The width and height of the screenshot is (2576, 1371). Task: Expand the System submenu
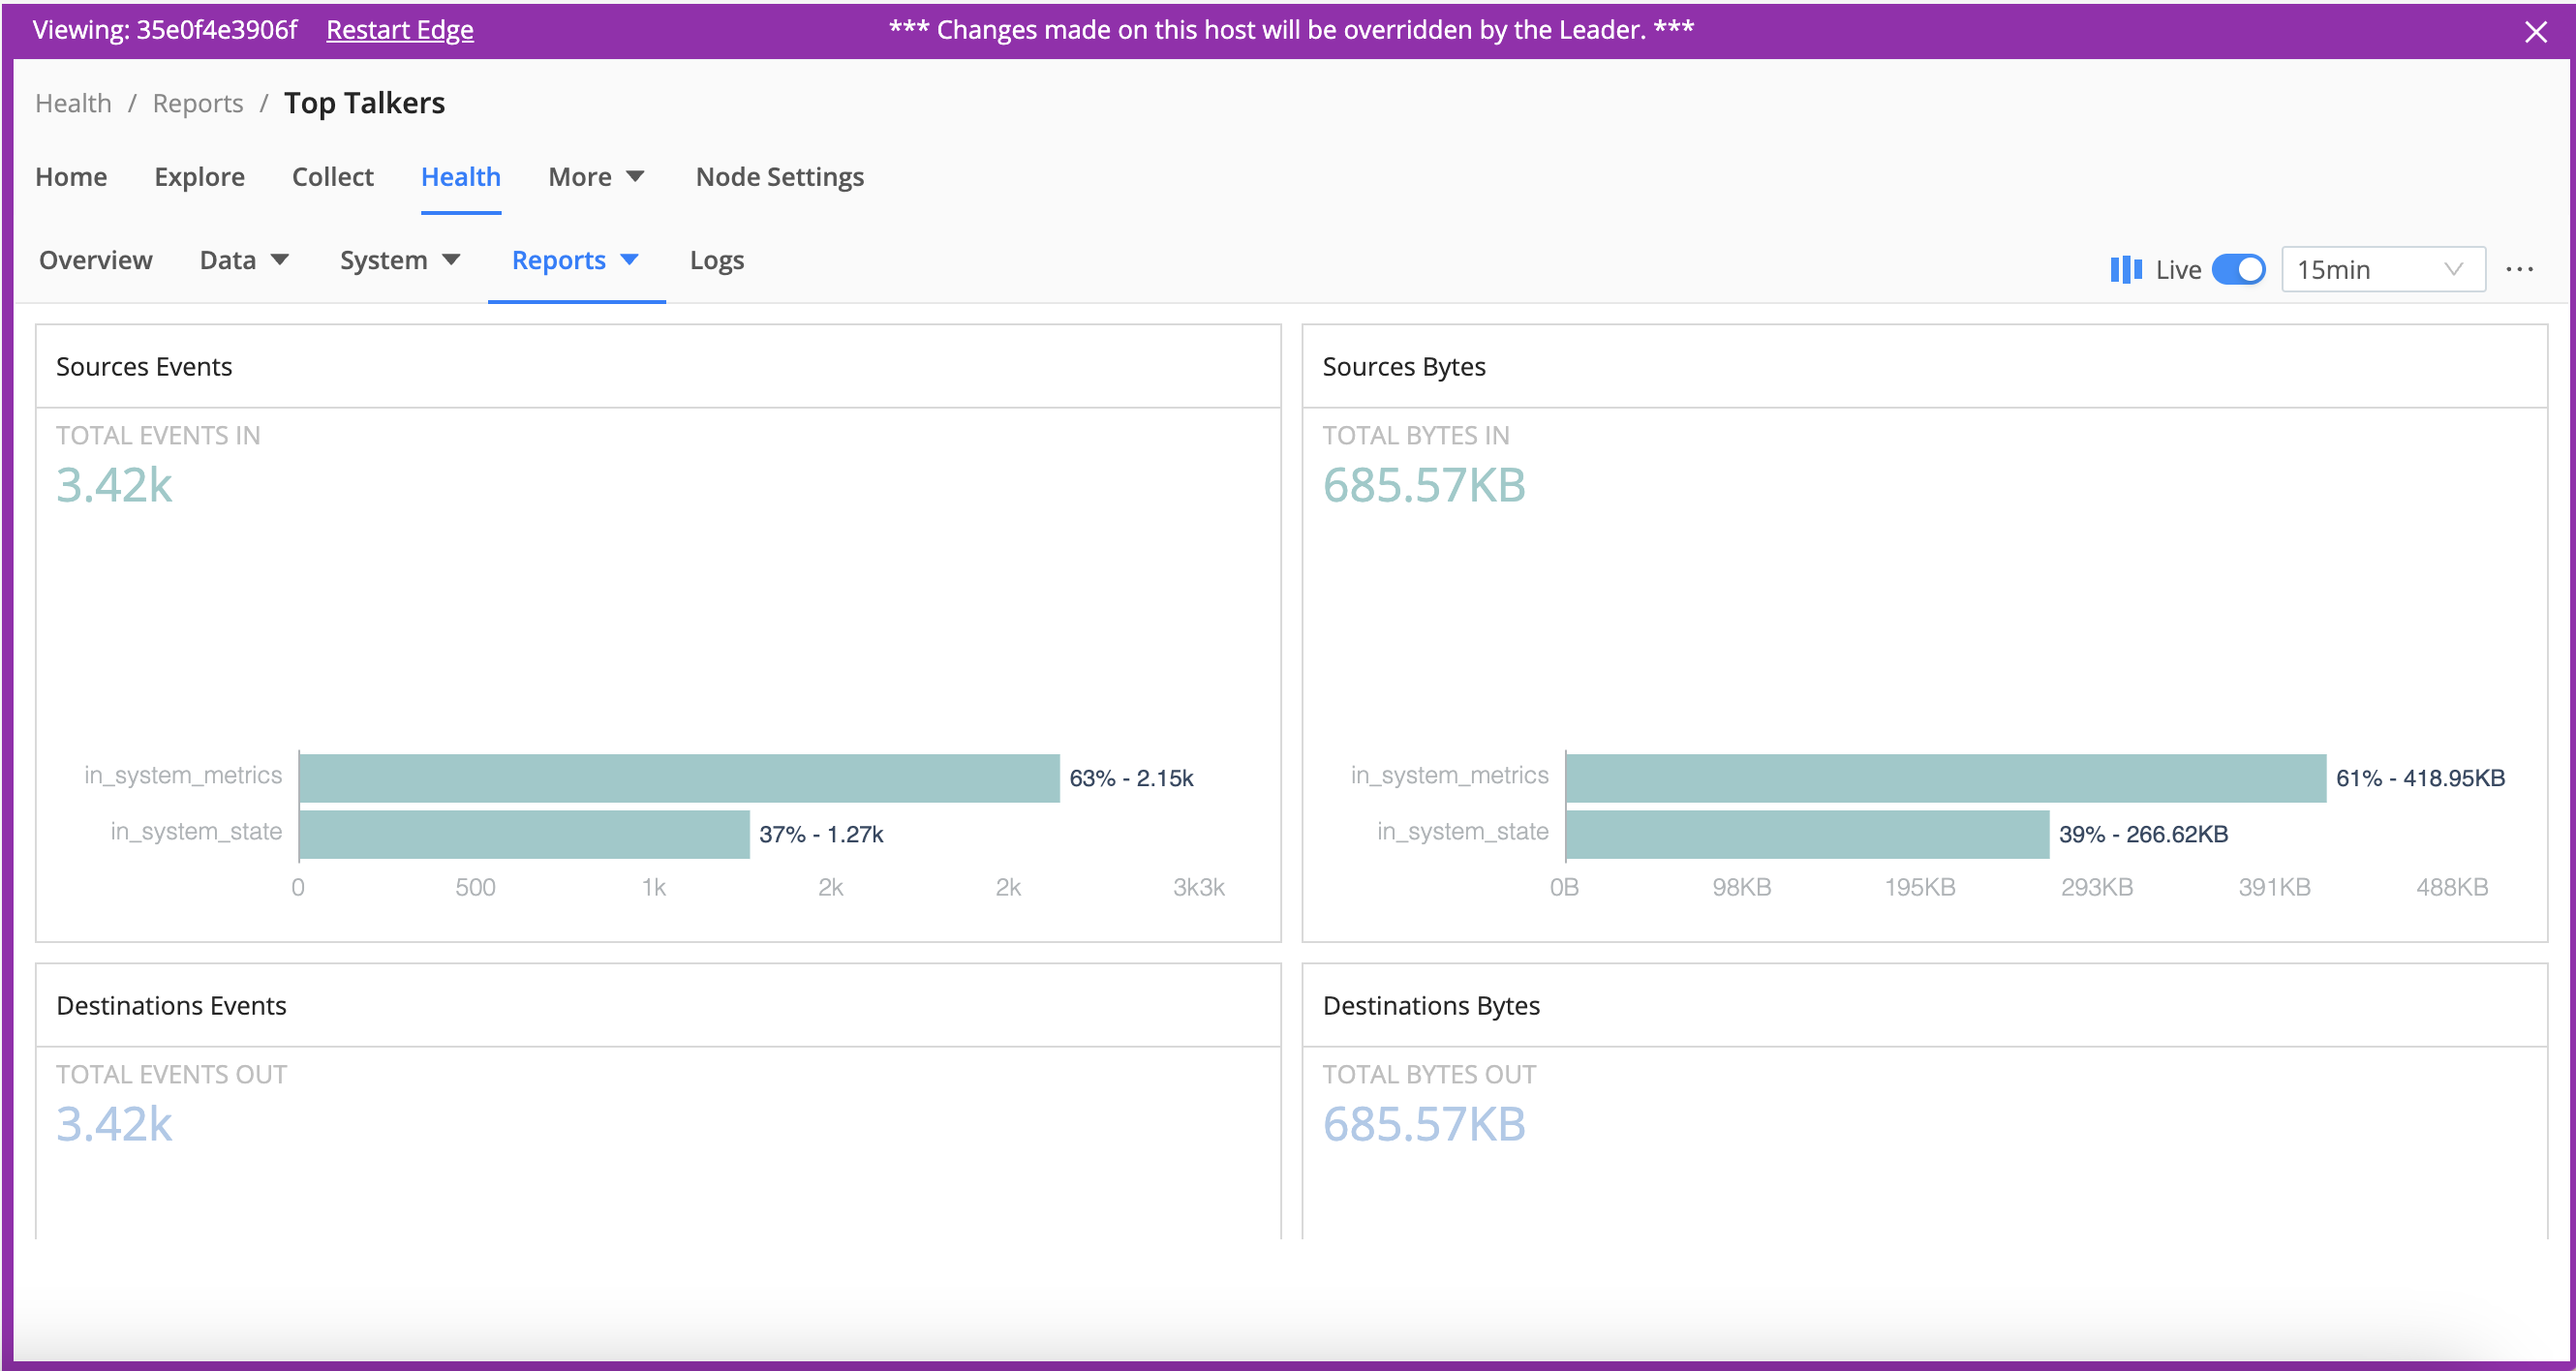coord(399,260)
